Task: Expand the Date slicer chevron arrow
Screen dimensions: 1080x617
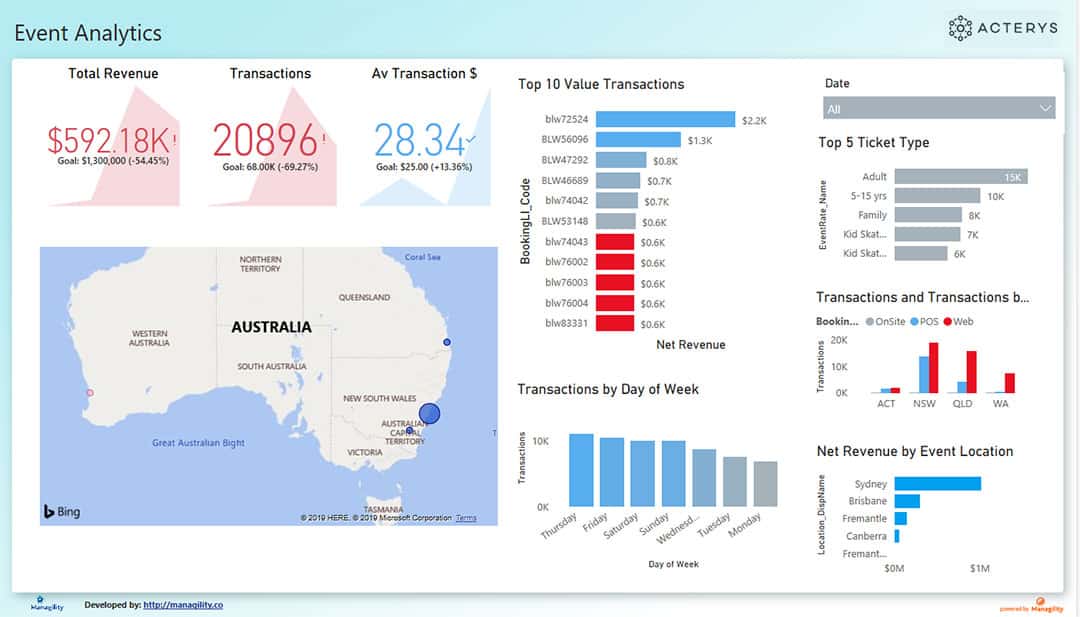Action: click(1046, 108)
